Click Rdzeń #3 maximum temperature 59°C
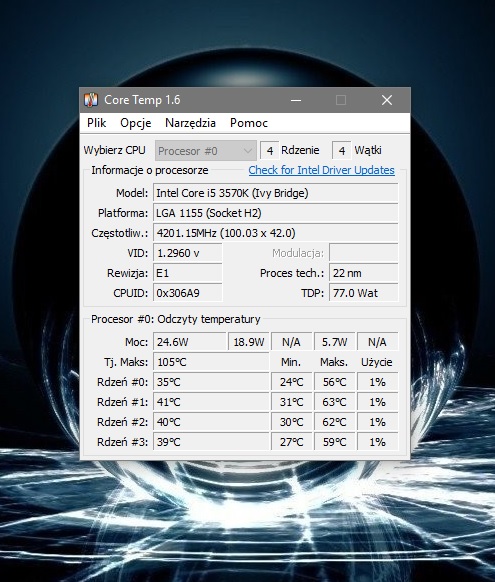The image size is (495, 582). (334, 442)
